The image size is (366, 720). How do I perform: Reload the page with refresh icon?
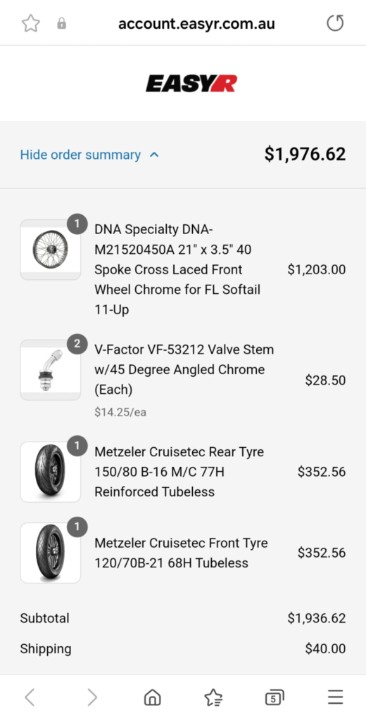pyautogui.click(x=335, y=23)
